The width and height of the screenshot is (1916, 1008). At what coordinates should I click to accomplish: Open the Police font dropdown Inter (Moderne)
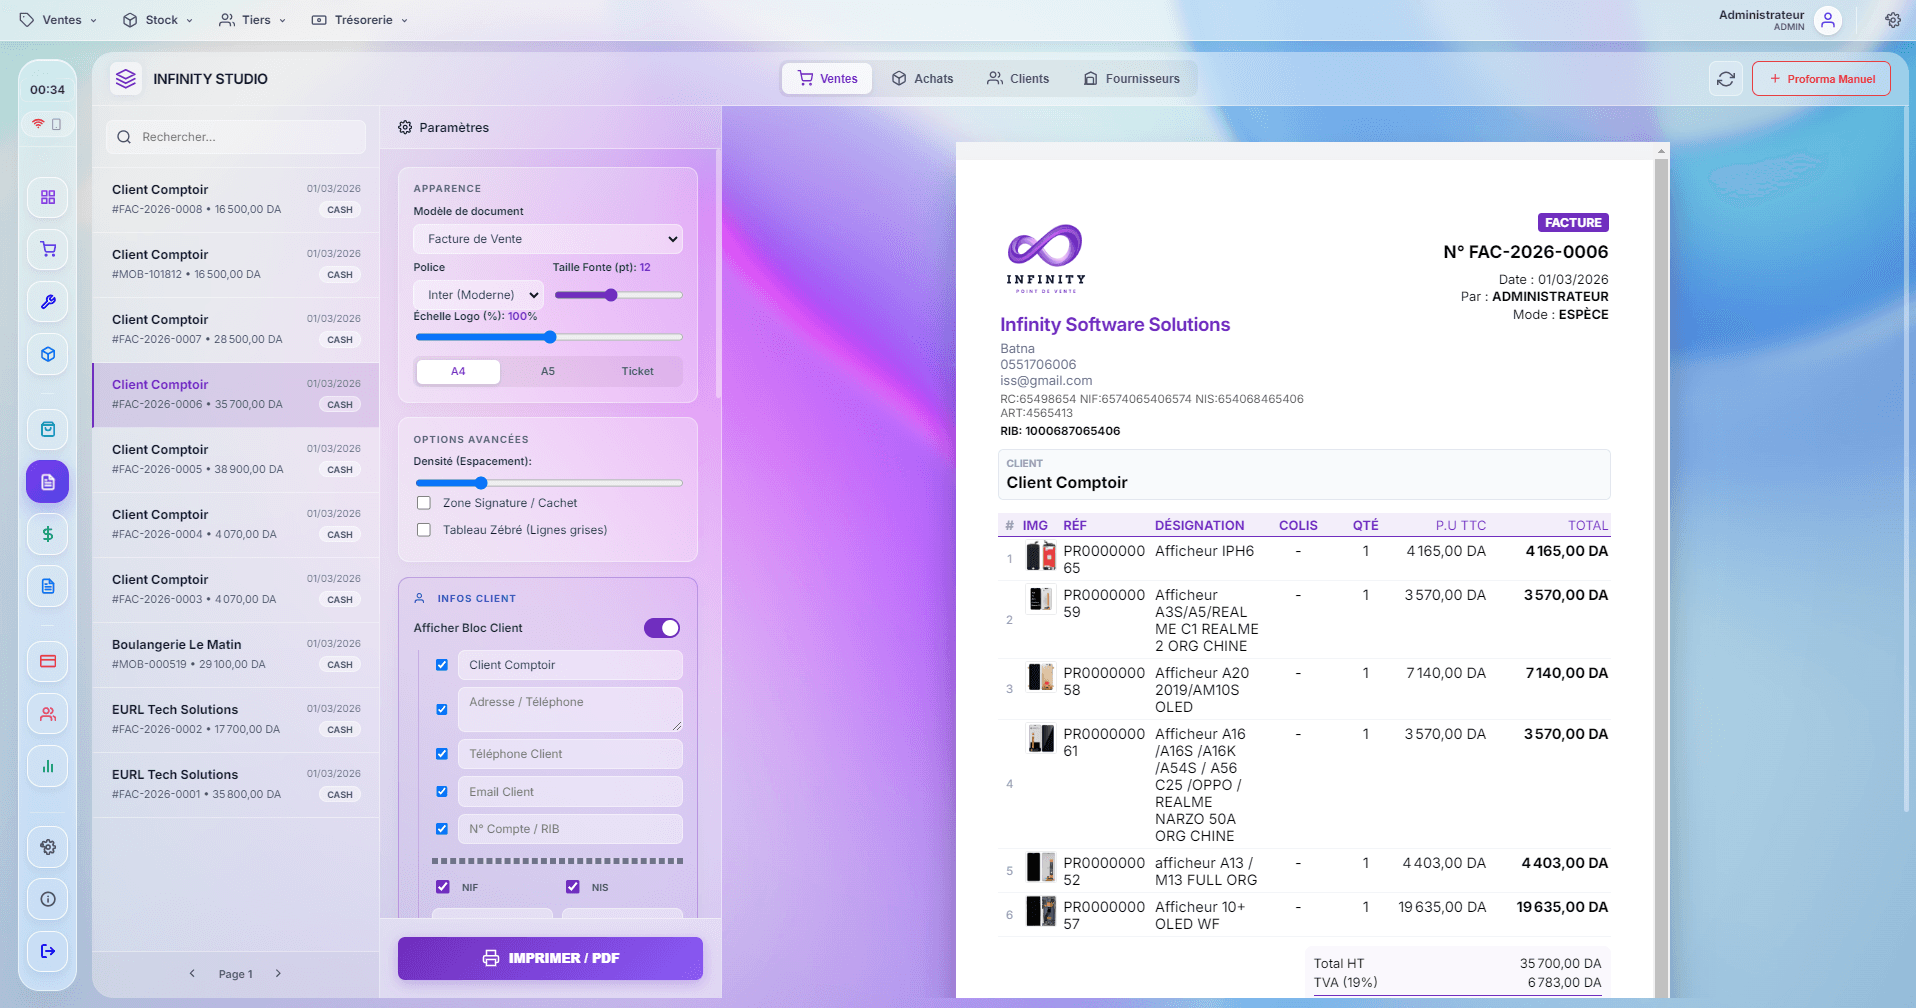(x=477, y=294)
